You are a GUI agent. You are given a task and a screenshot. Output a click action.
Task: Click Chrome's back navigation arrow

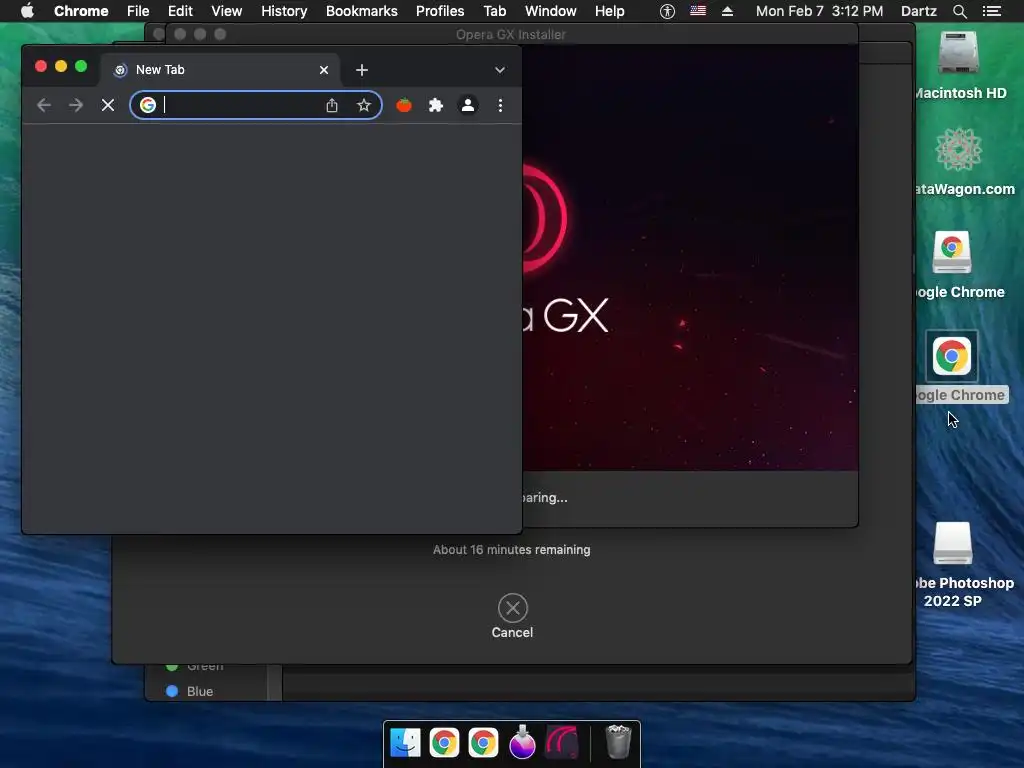pos(44,105)
